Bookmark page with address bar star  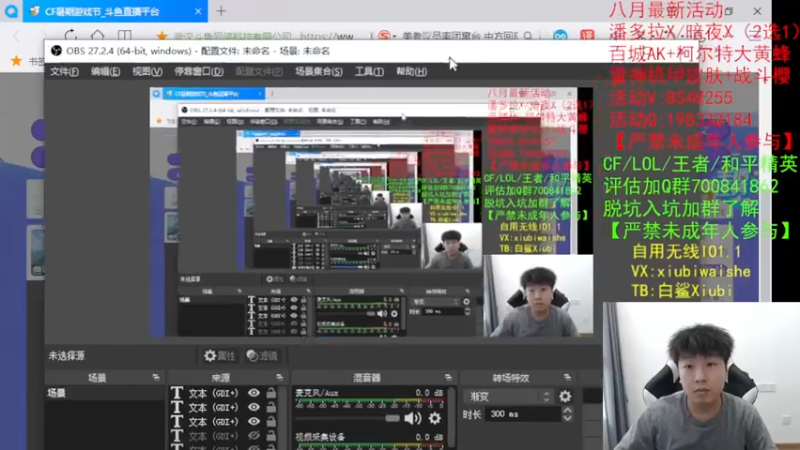162,36
